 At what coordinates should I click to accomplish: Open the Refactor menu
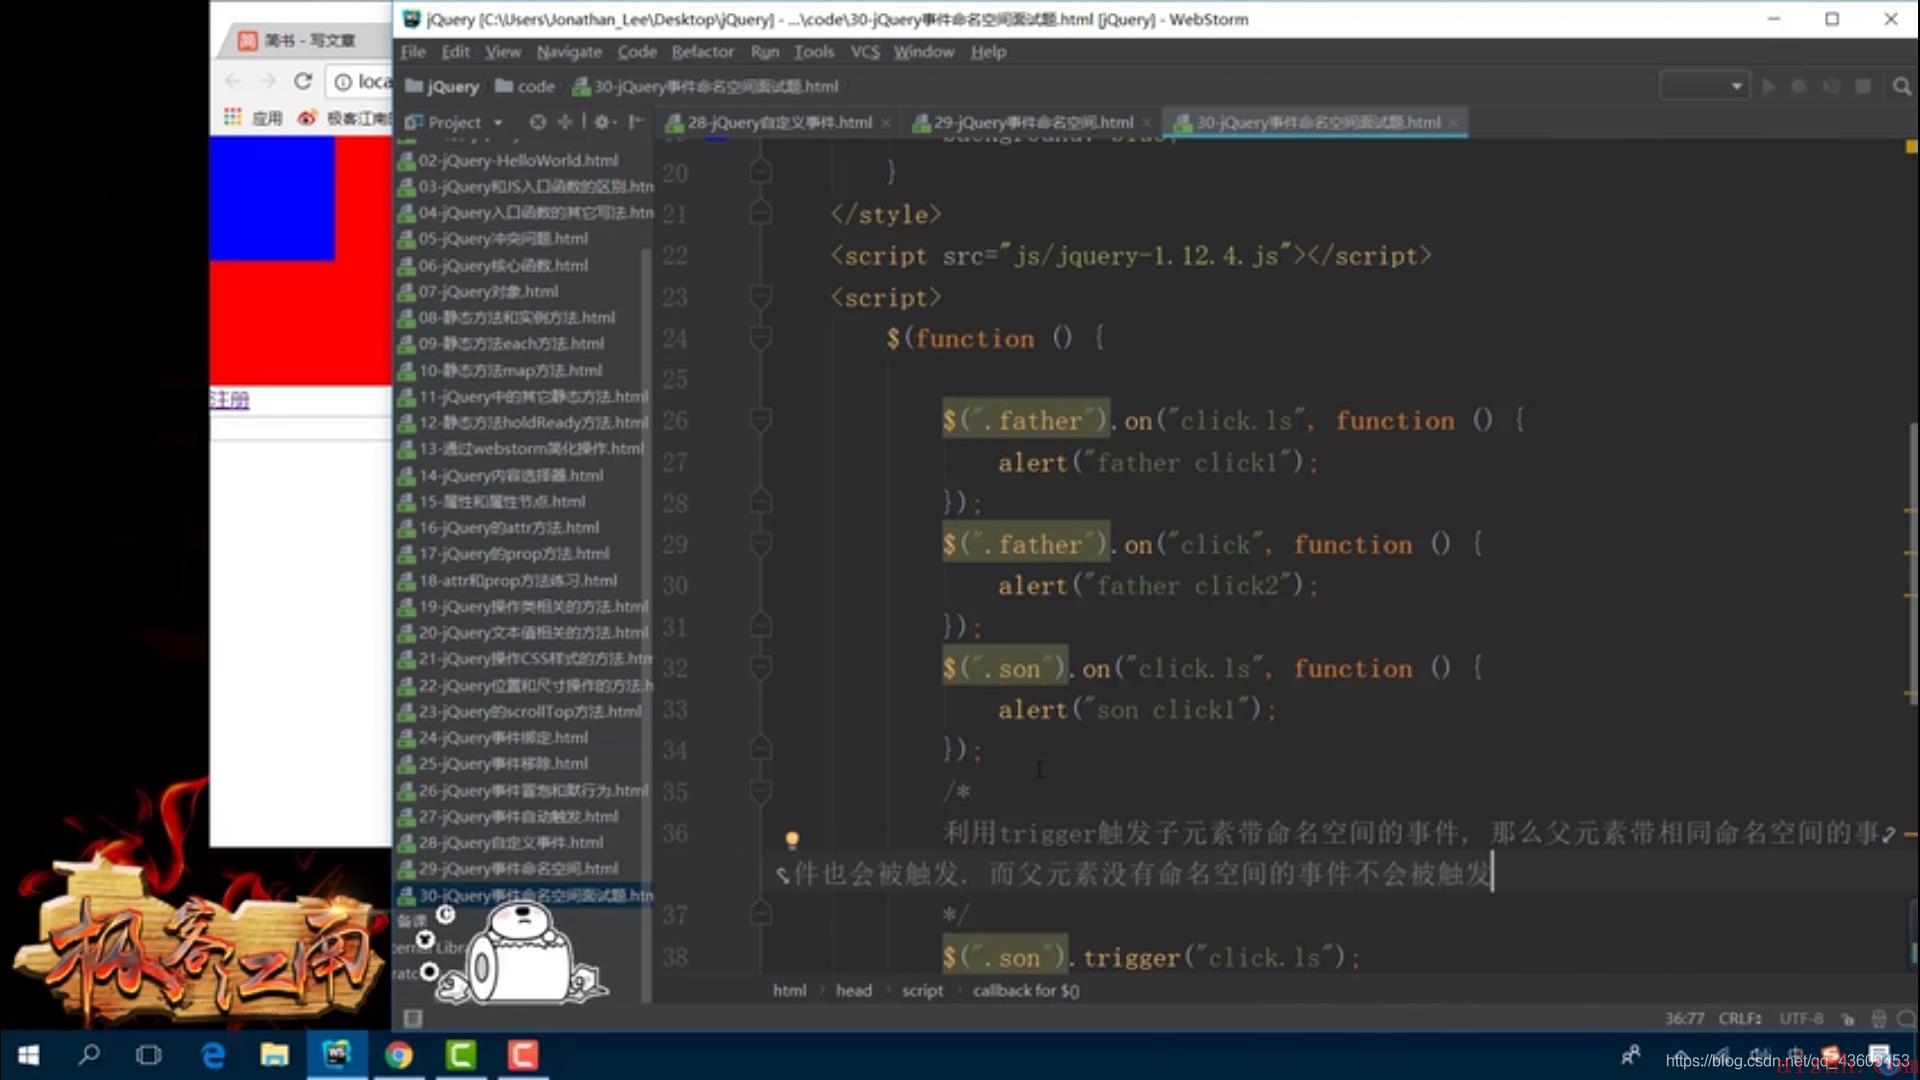[702, 52]
